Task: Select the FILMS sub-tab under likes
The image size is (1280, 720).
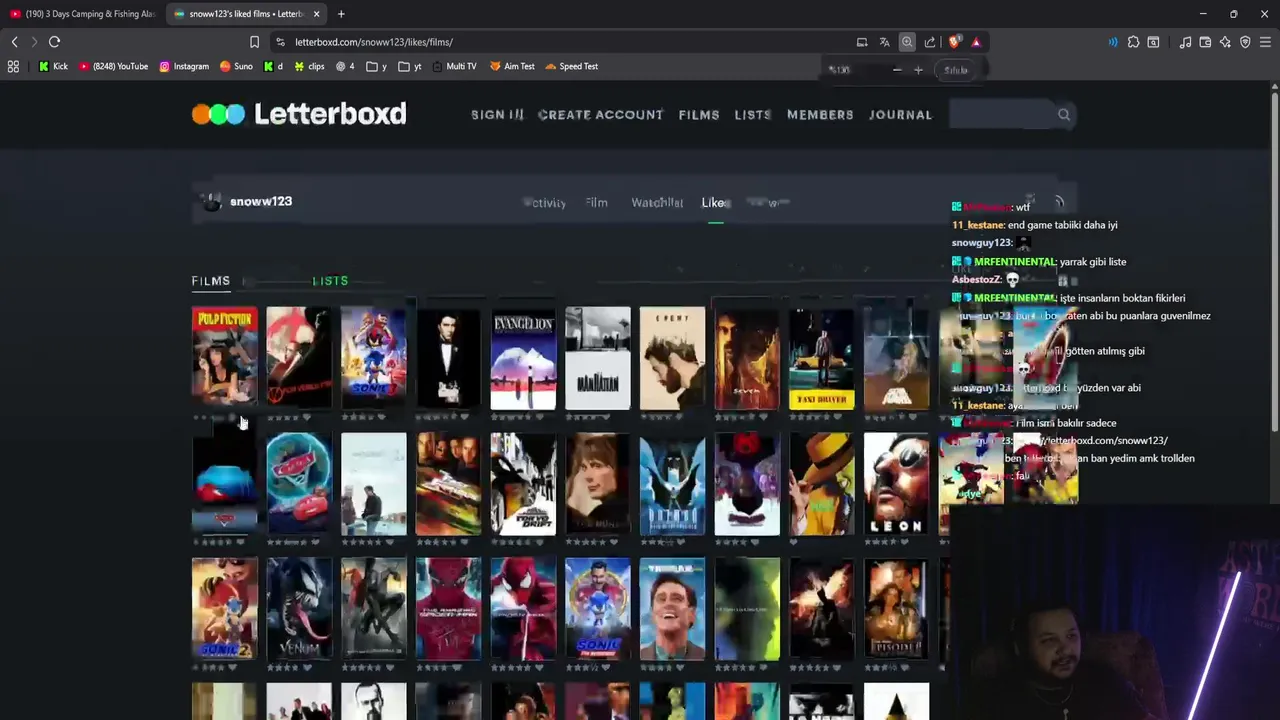Action: [x=211, y=281]
